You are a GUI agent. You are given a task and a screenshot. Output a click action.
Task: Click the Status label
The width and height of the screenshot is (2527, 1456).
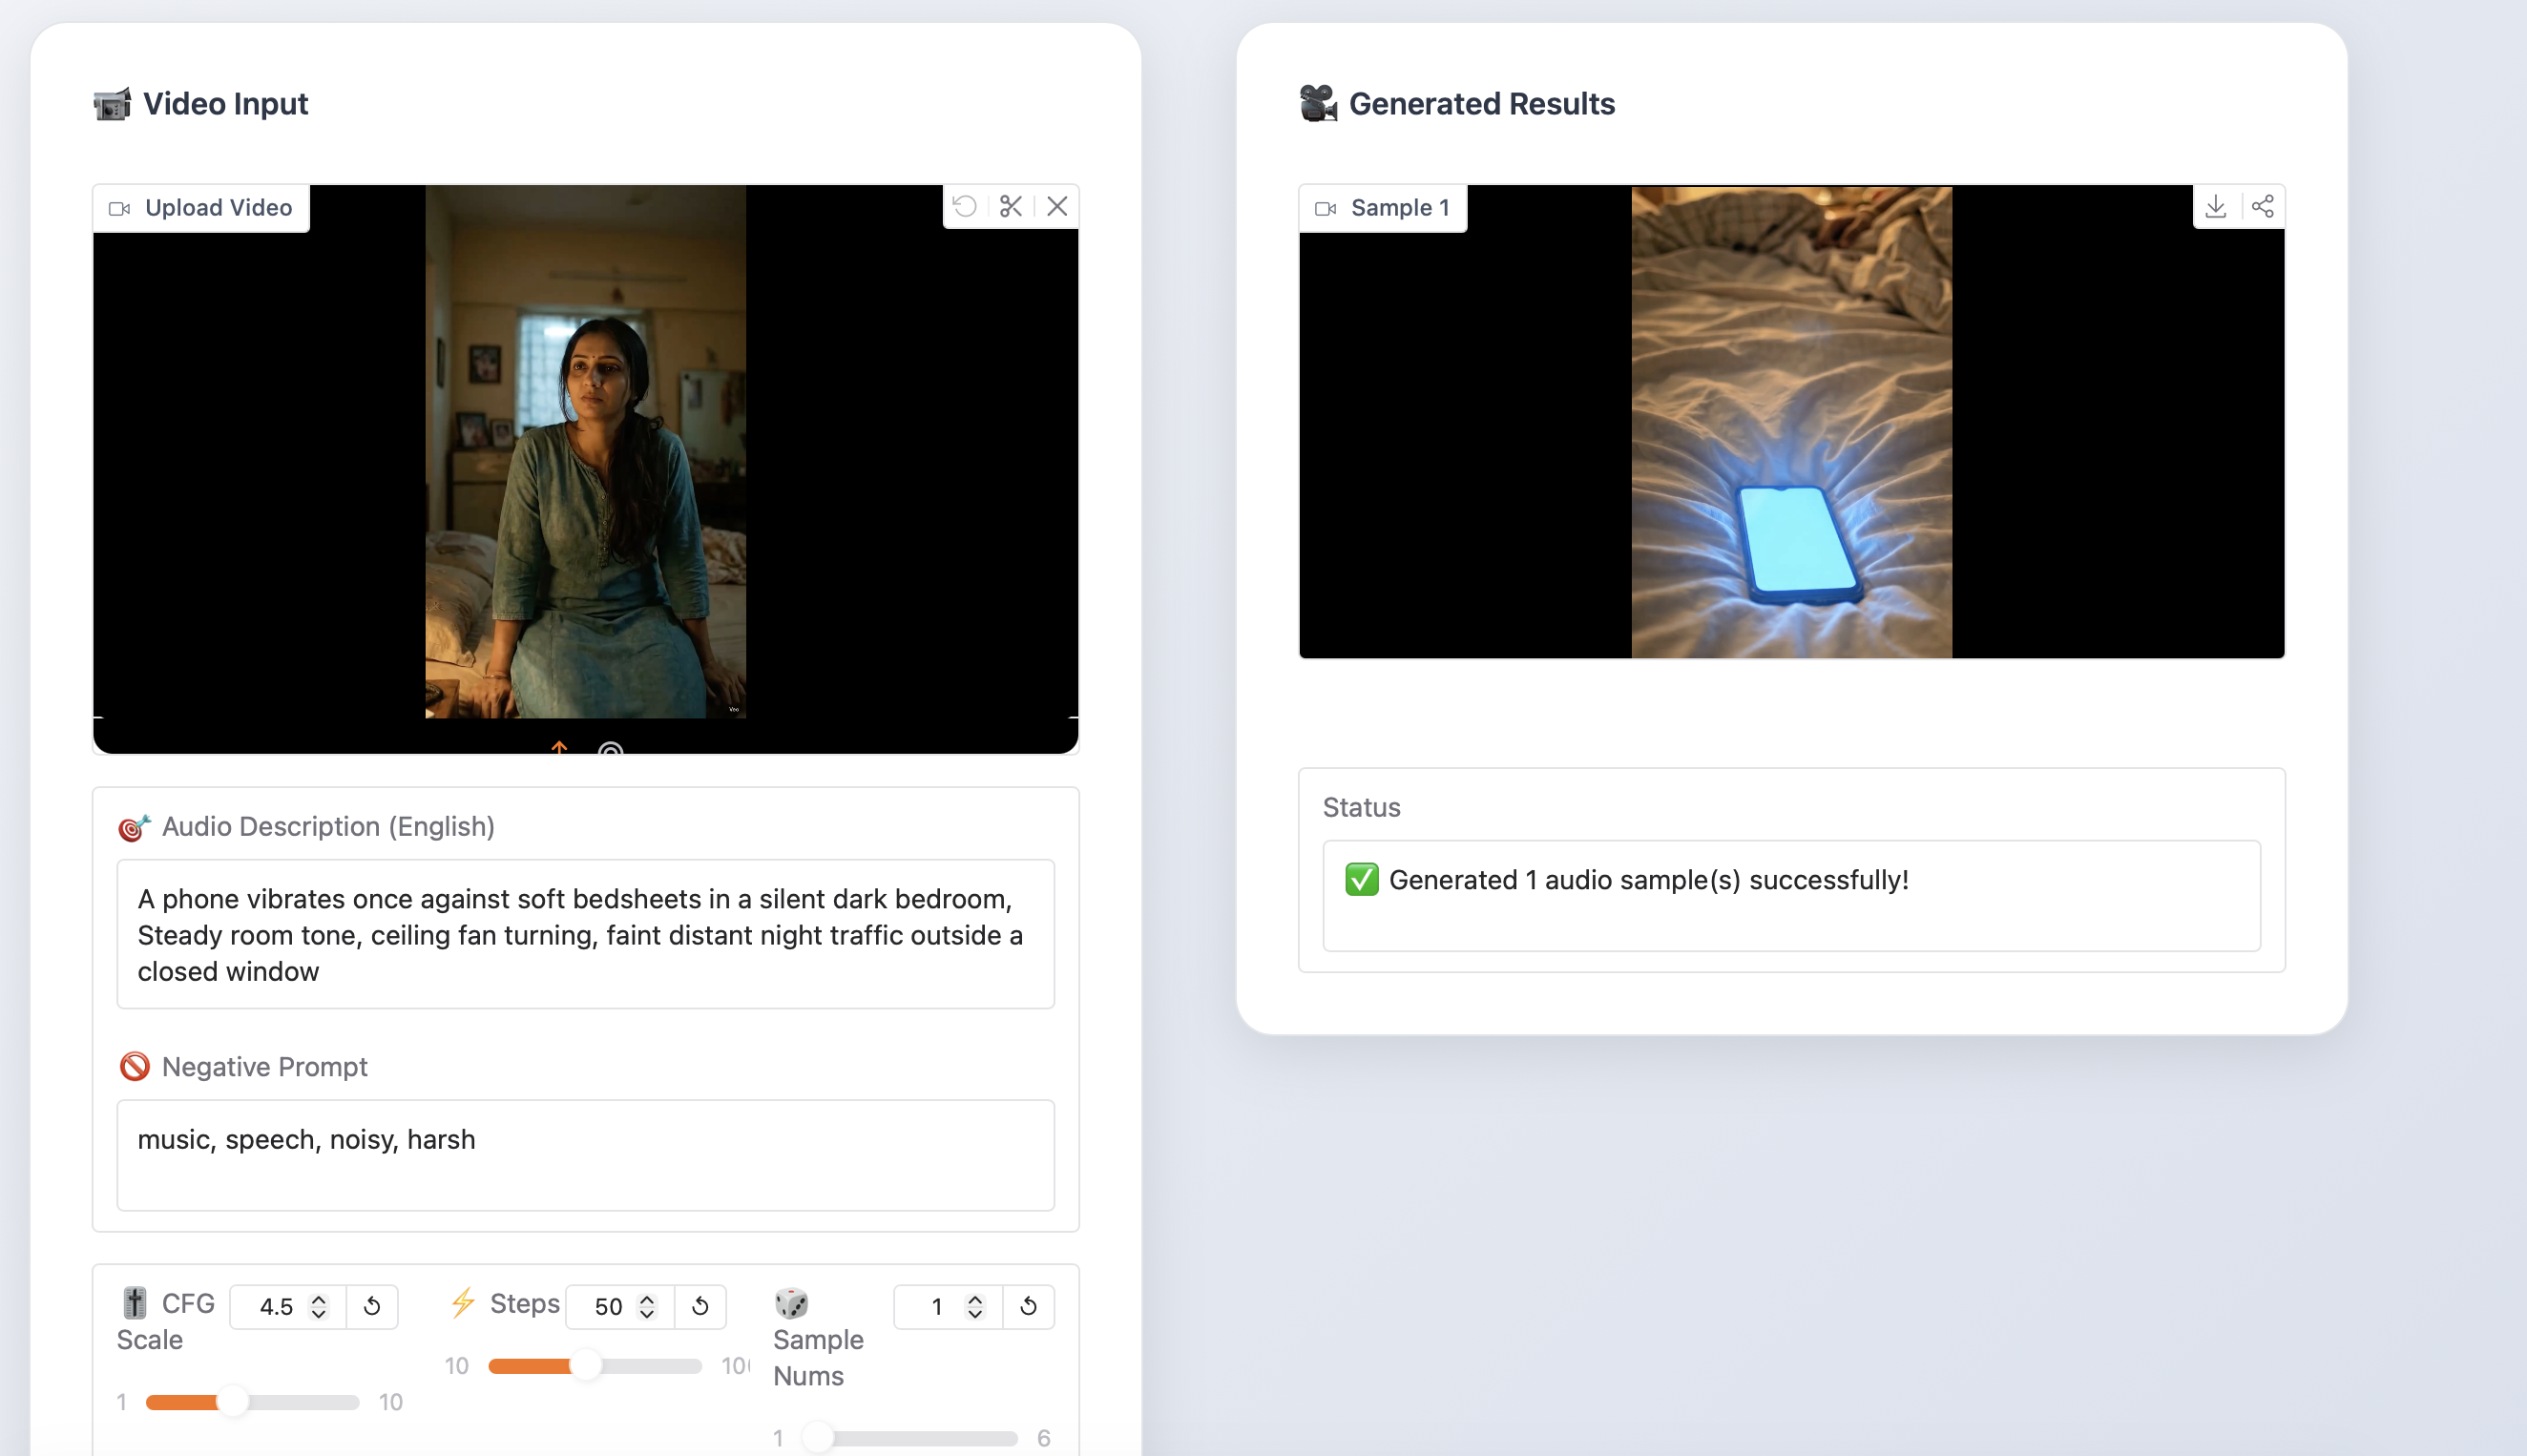[x=1361, y=808]
